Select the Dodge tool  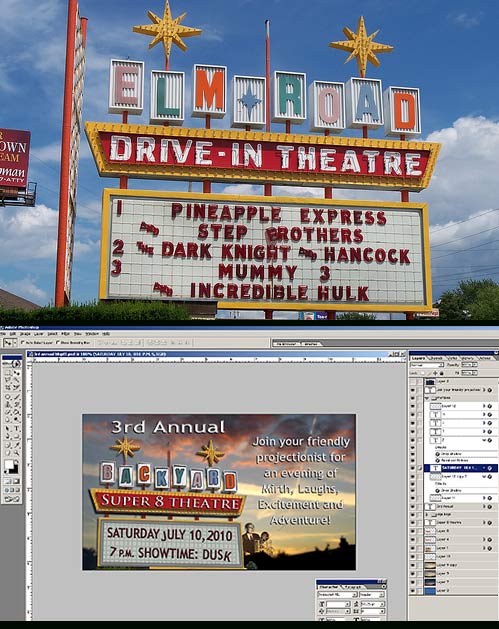(x=16, y=419)
